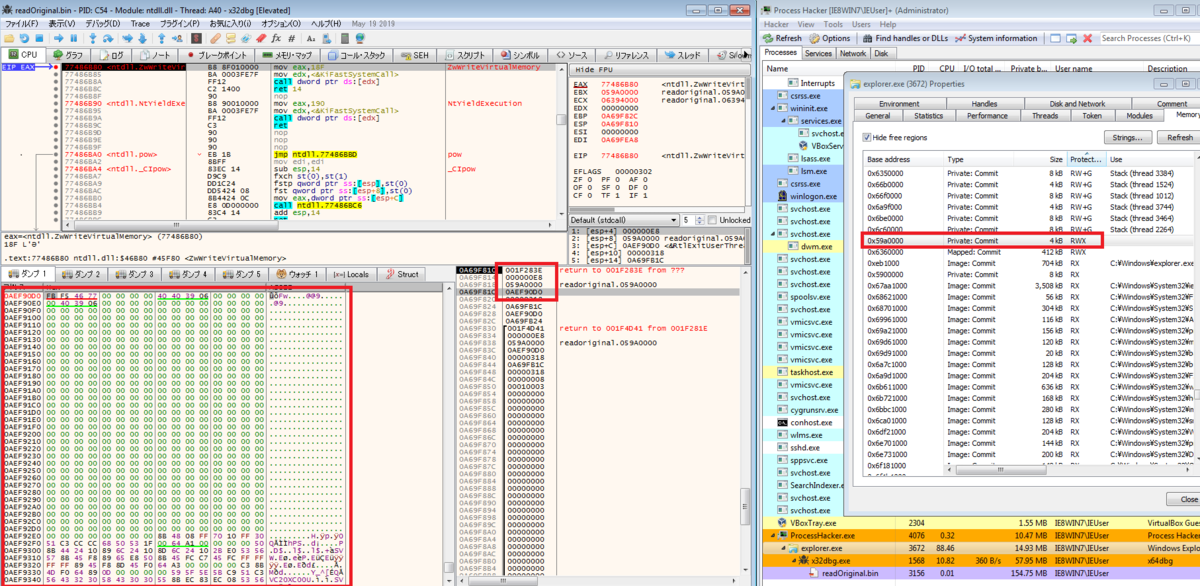The width and height of the screenshot is (1200, 586).
Task: Click the Refresh button in Process Hacker toolbar
Action: click(x=782, y=38)
